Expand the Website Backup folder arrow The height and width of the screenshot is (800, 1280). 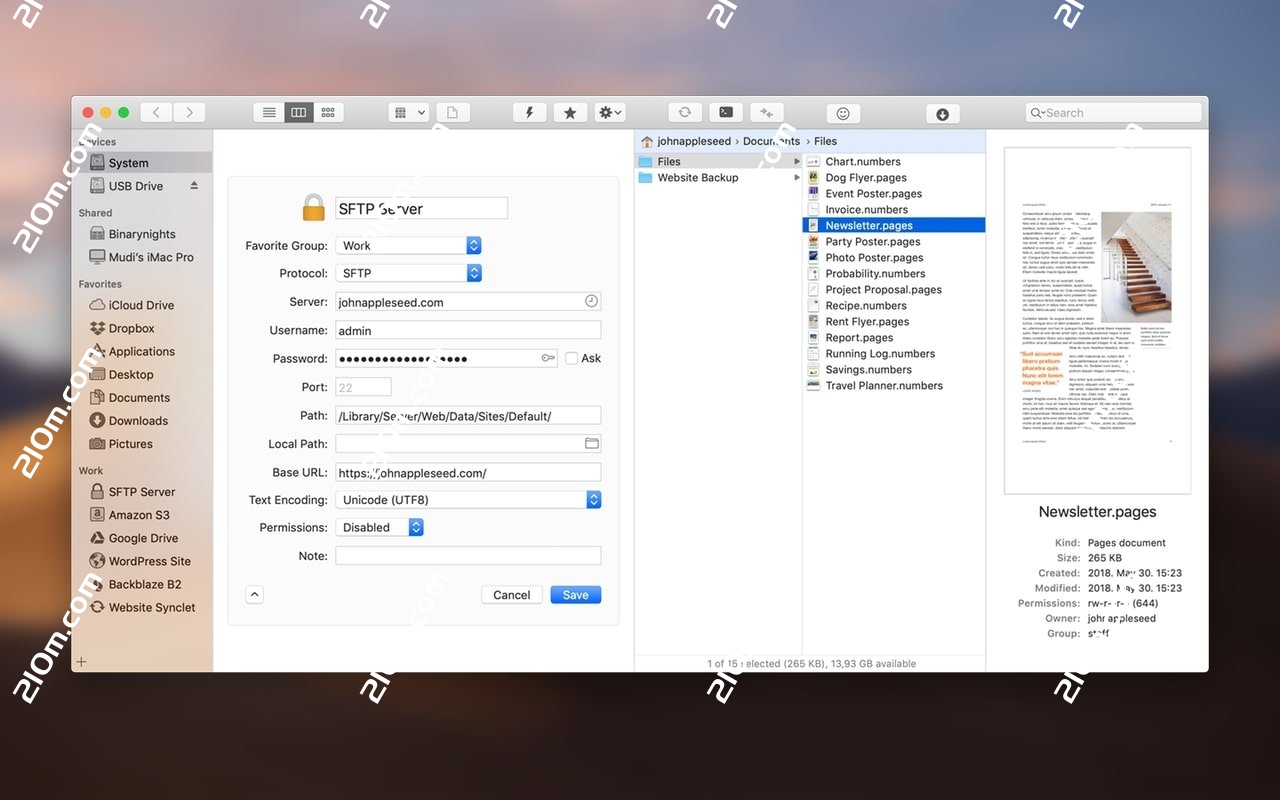pyautogui.click(x=797, y=178)
